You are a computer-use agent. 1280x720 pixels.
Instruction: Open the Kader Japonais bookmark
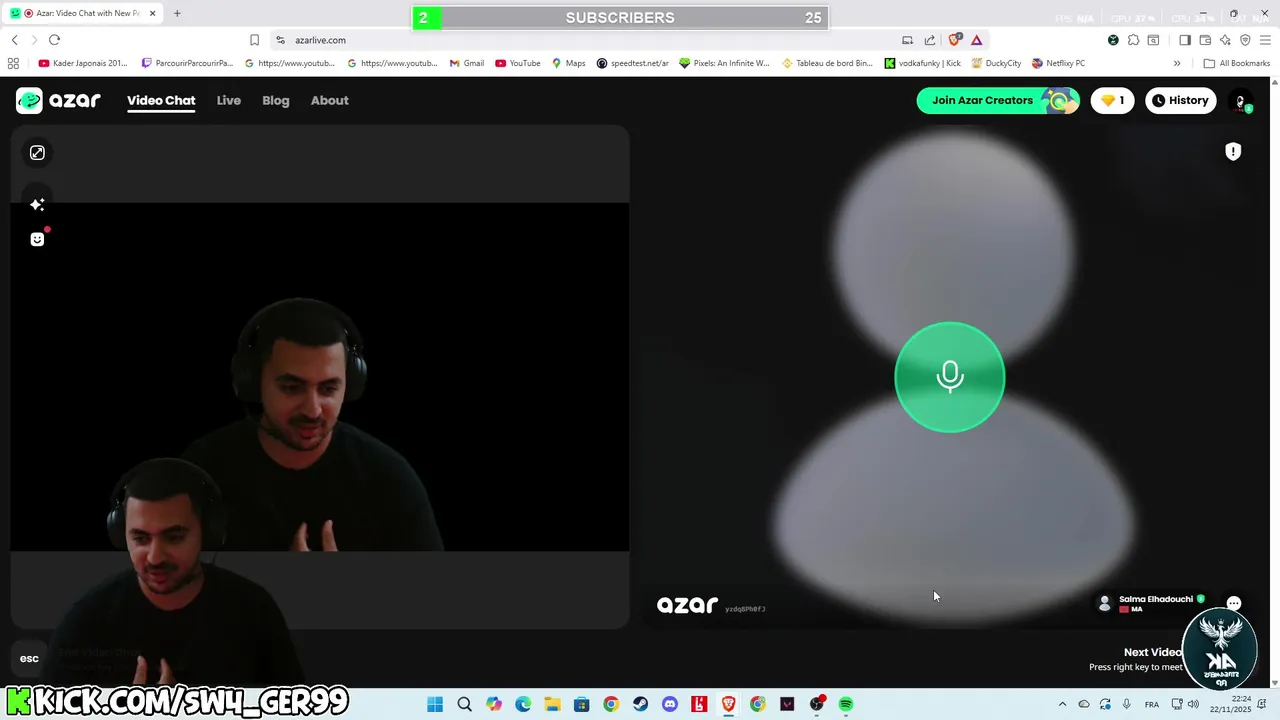click(83, 63)
